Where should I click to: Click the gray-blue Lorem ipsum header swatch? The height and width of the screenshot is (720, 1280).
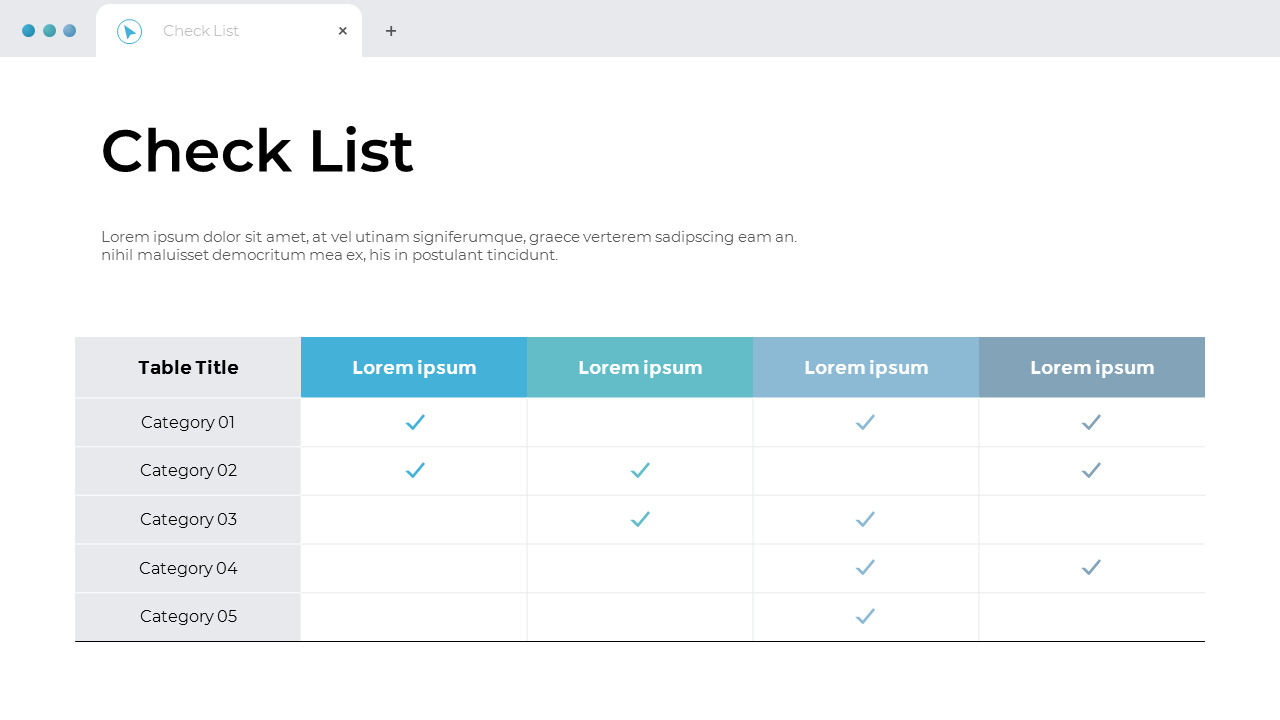pyautogui.click(x=1091, y=367)
